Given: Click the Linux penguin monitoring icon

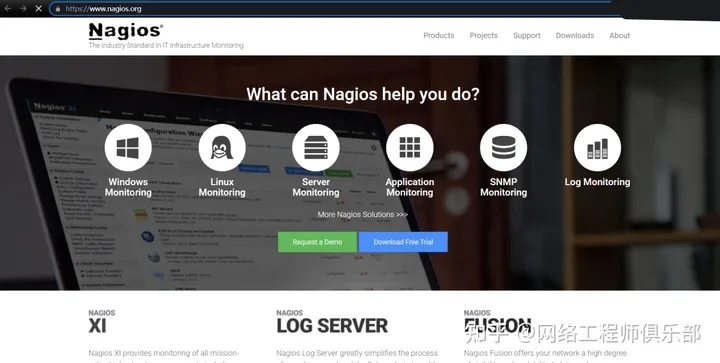Looking at the screenshot, I should point(222,148).
